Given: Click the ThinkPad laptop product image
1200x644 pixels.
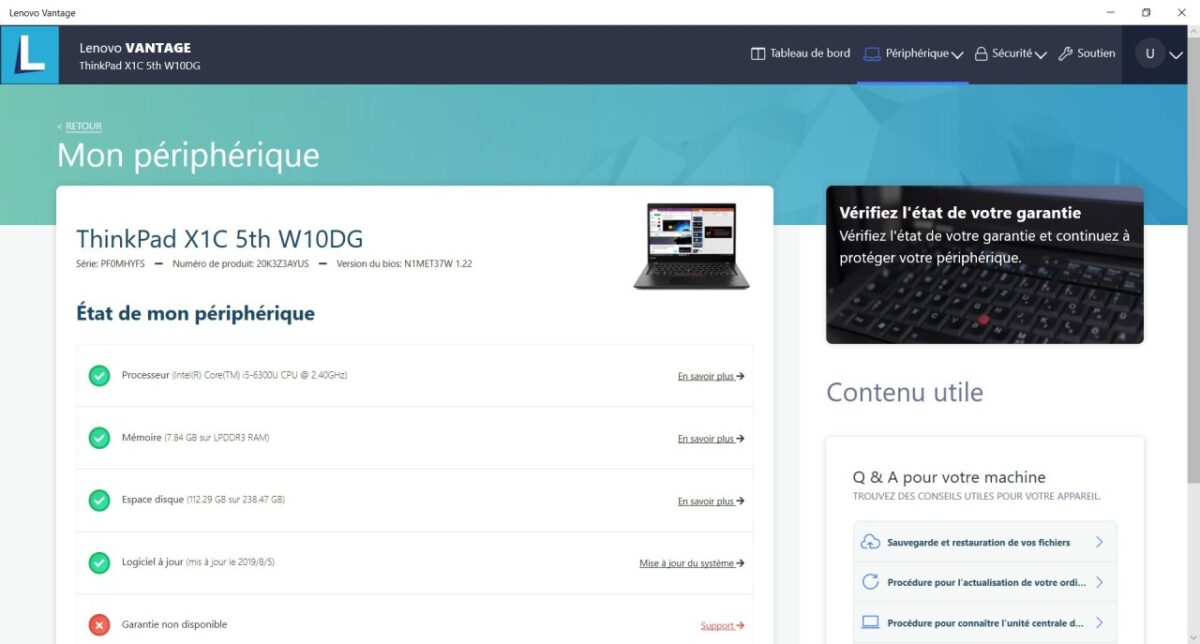Looking at the screenshot, I should [691, 246].
